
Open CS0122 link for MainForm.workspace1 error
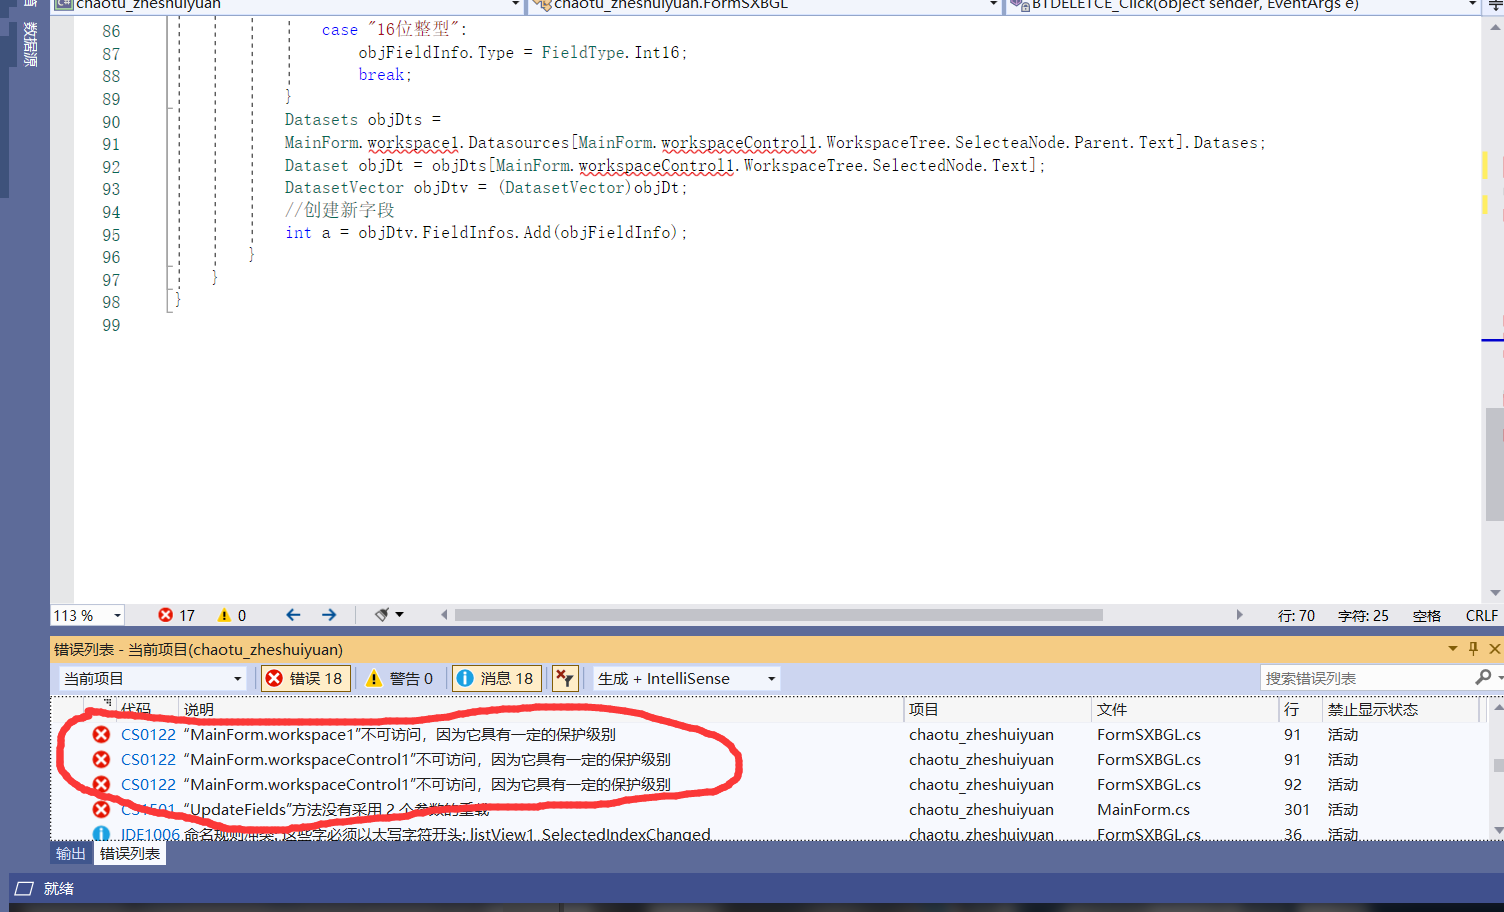click(148, 734)
